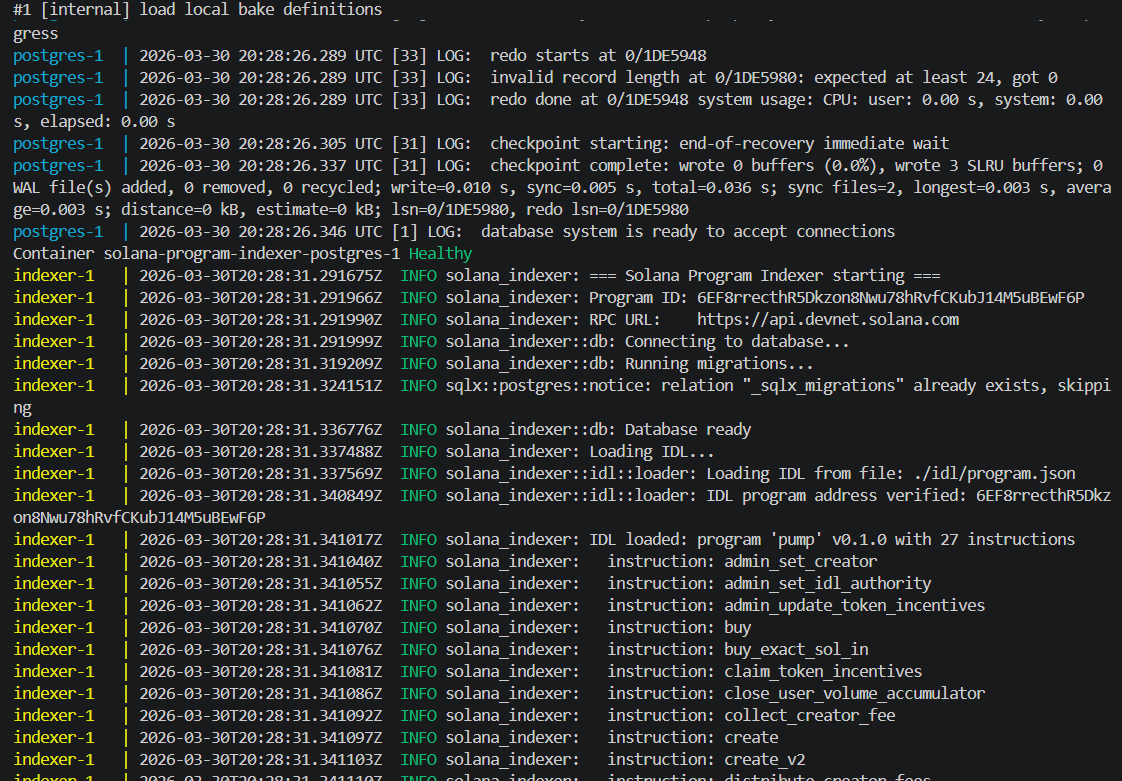Click the RPC URL https://api.devnet.solana.com

[828, 319]
